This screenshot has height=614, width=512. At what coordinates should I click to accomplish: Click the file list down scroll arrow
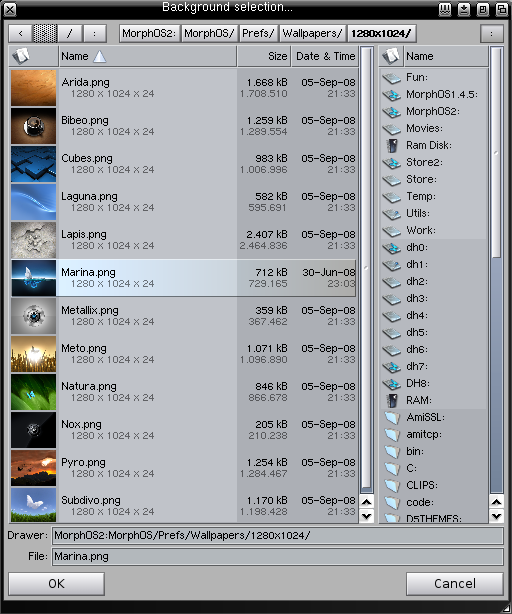click(x=366, y=516)
